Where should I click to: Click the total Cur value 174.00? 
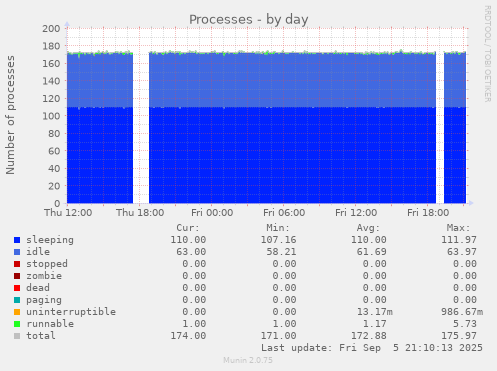188,336
